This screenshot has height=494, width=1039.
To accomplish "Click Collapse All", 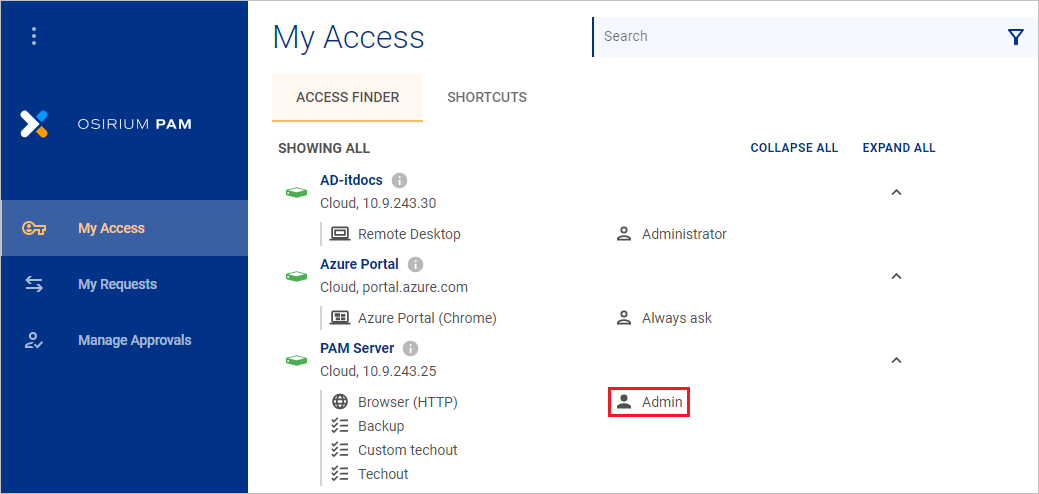I will pos(794,148).
